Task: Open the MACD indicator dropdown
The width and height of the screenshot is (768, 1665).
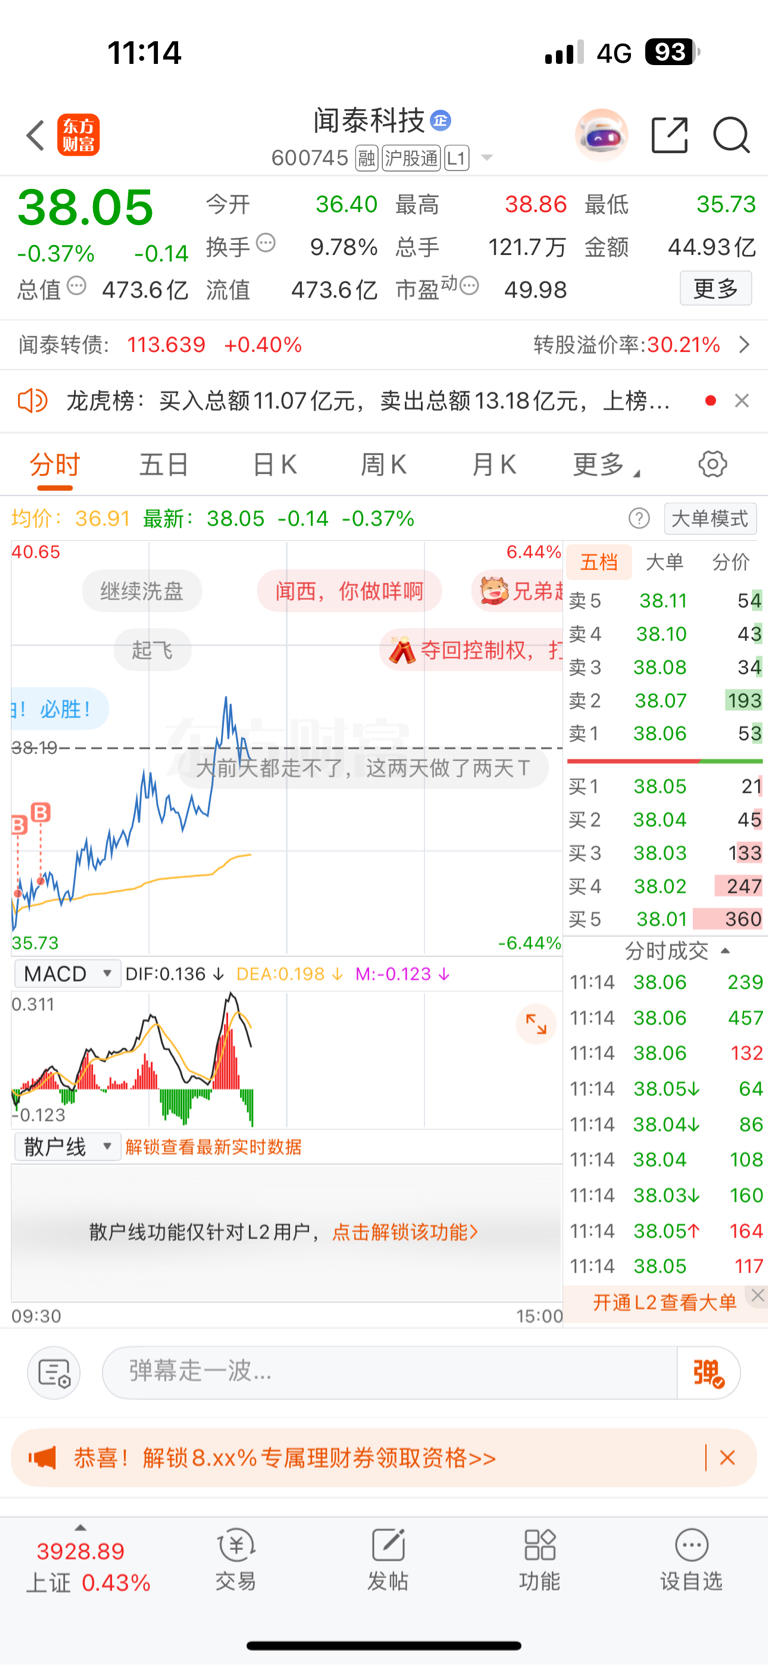Action: [66, 974]
